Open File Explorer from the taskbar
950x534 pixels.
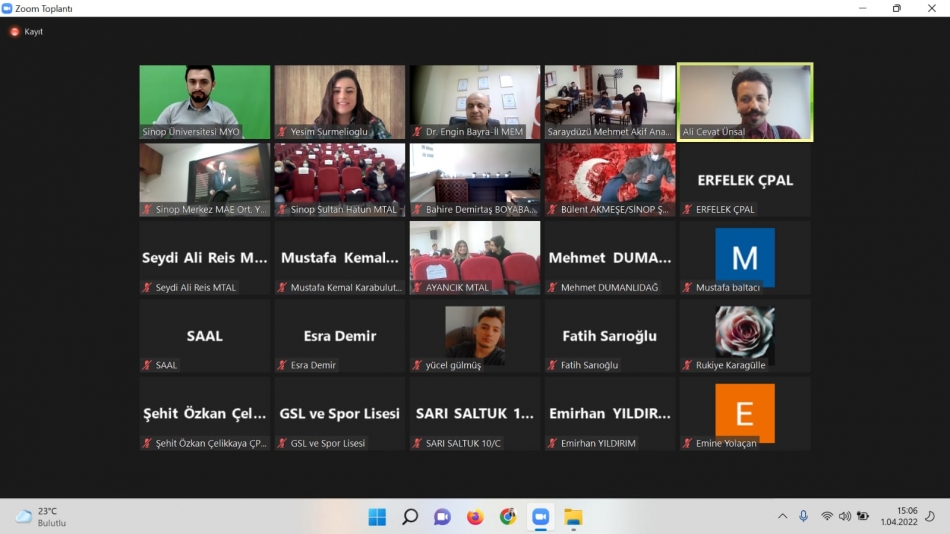[573, 516]
